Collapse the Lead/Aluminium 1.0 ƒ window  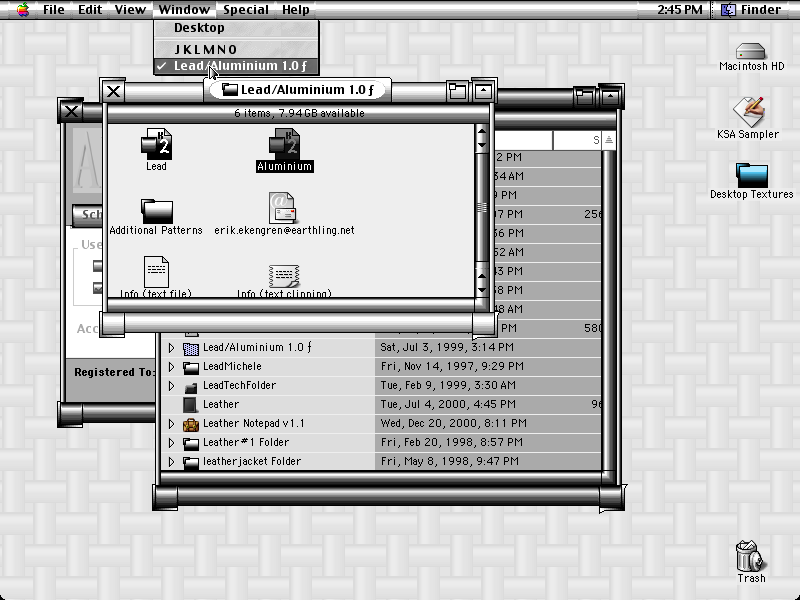[483, 91]
